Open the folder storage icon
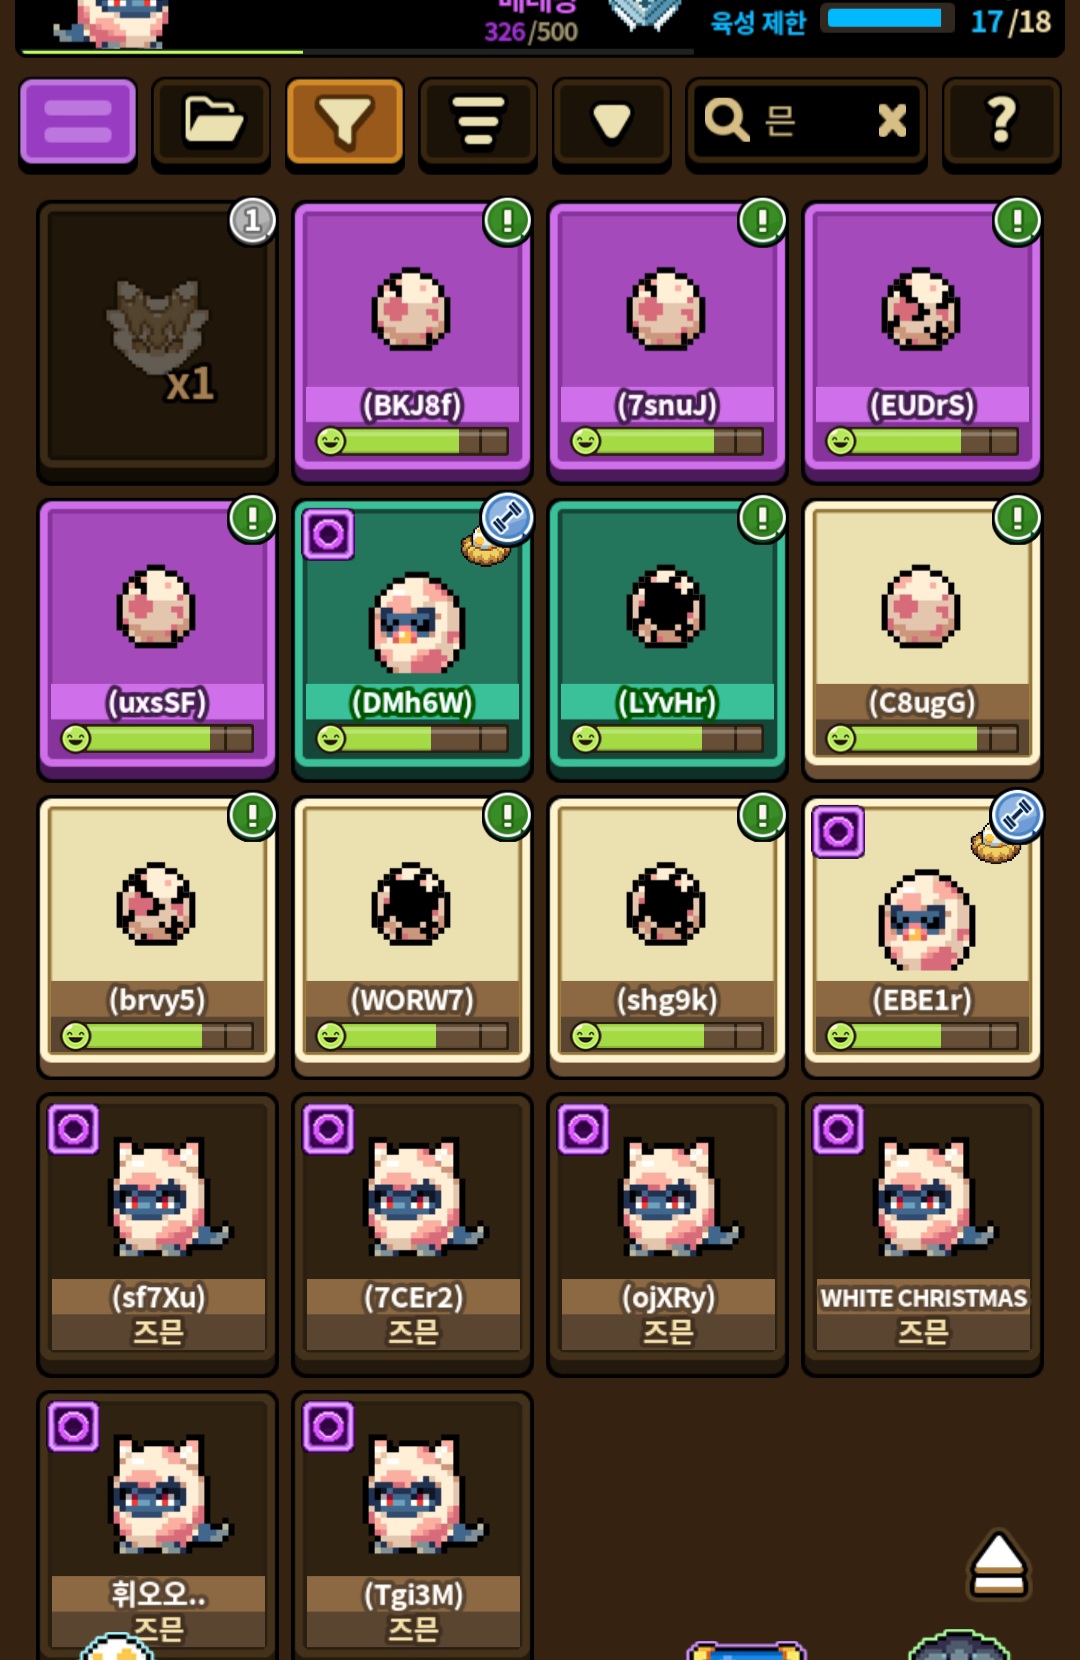1080x1660 pixels. tap(212, 121)
